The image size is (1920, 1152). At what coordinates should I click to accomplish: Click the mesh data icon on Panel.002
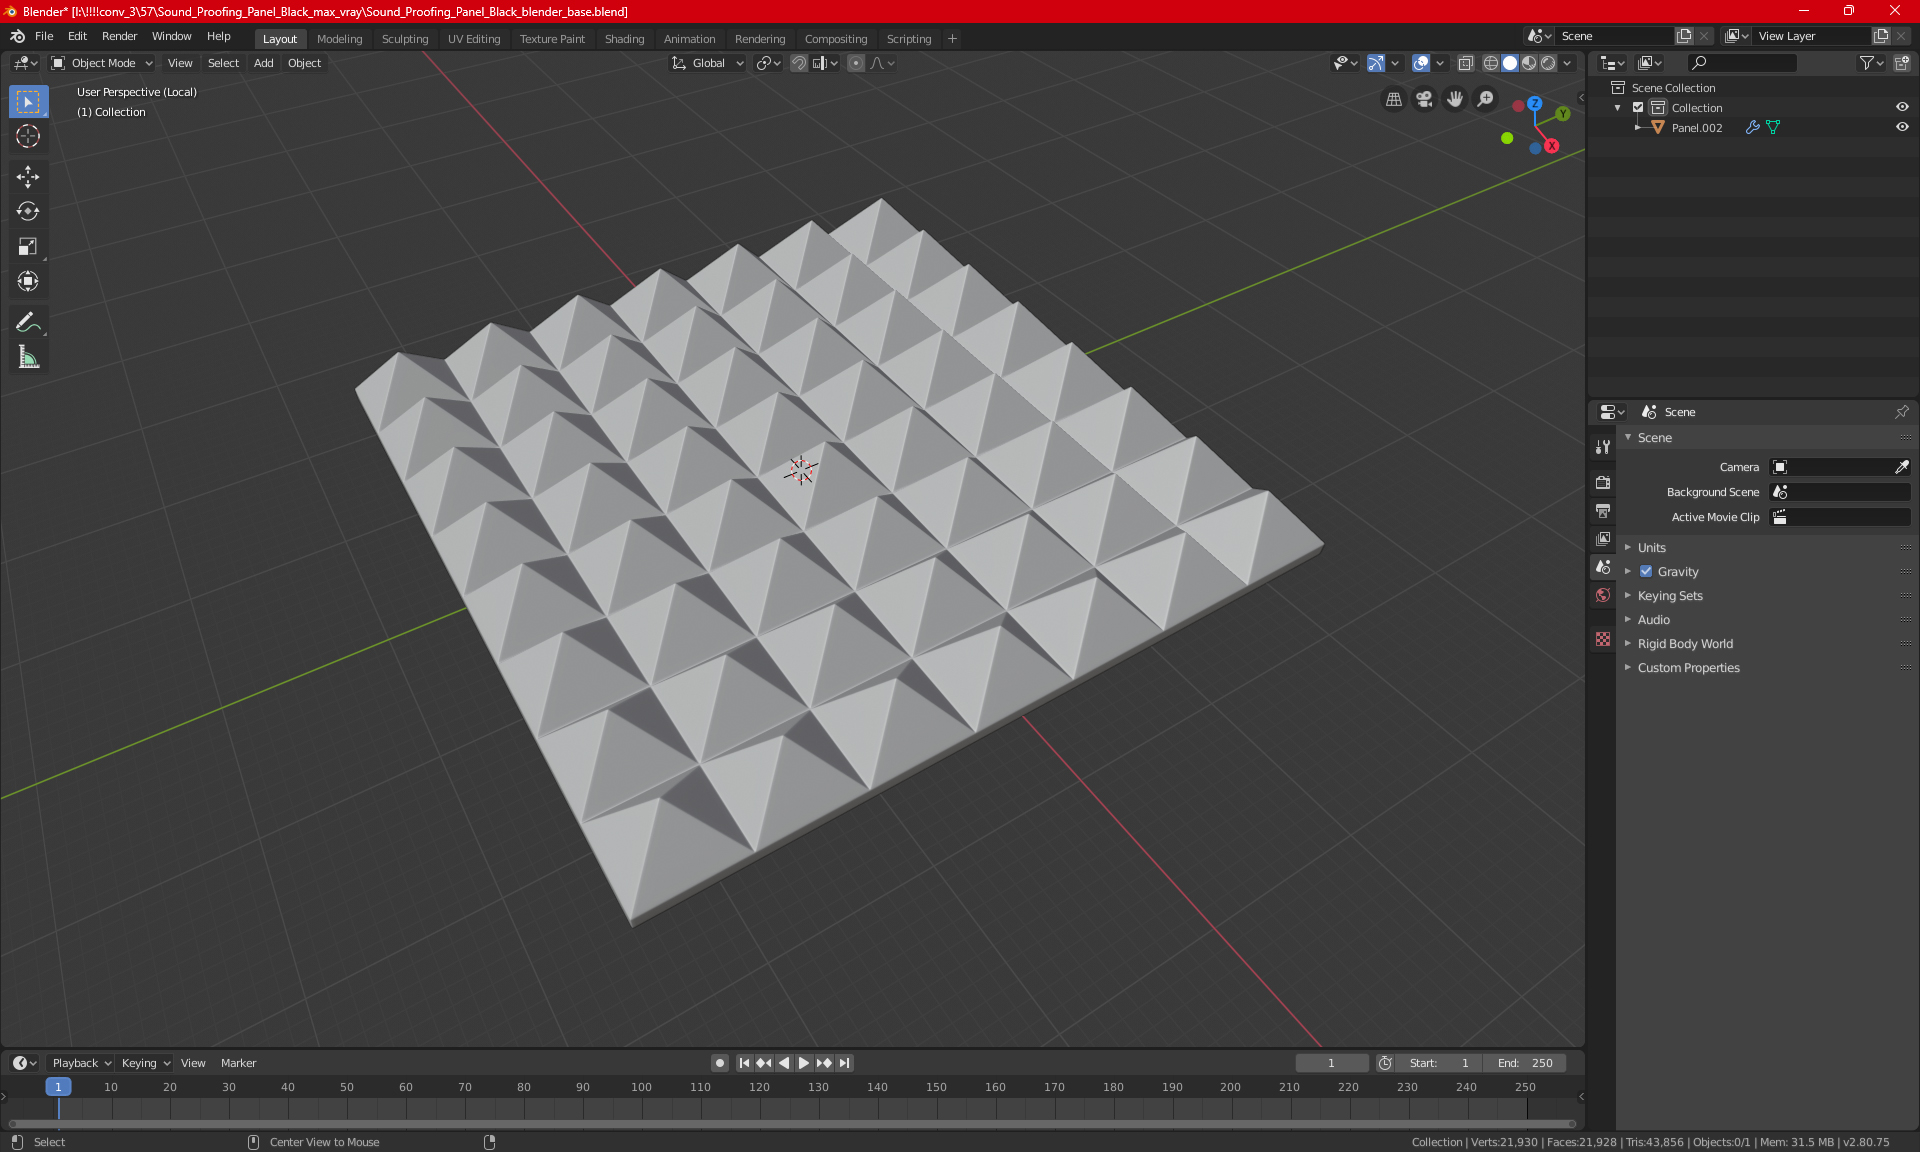pos(1773,128)
